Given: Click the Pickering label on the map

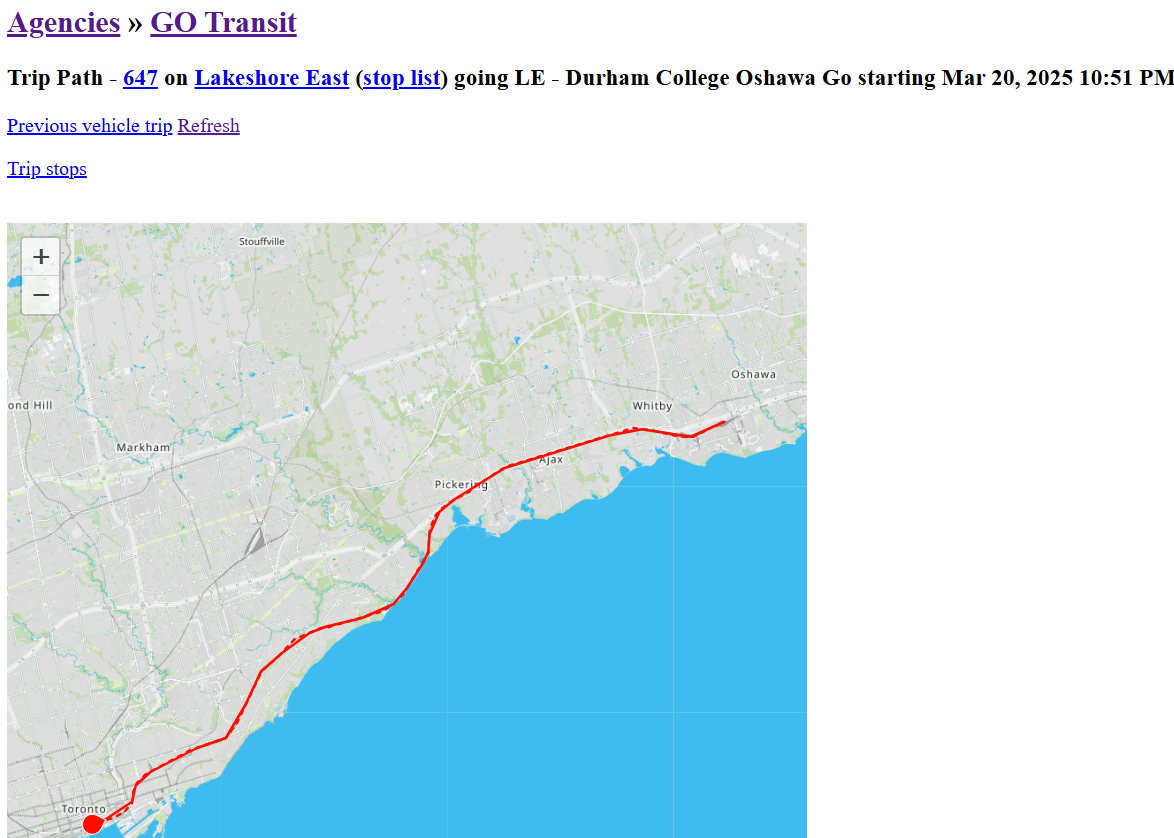Looking at the screenshot, I should pos(461,485).
